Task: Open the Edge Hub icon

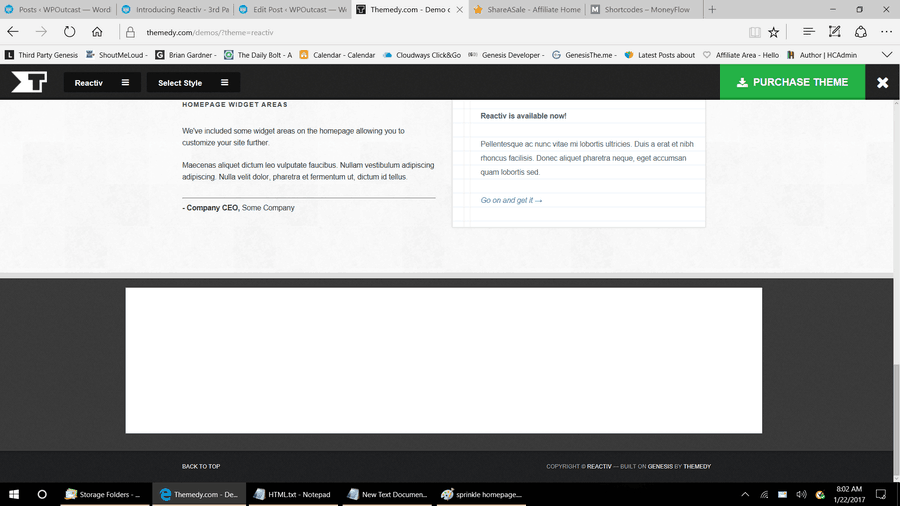Action: (x=808, y=32)
